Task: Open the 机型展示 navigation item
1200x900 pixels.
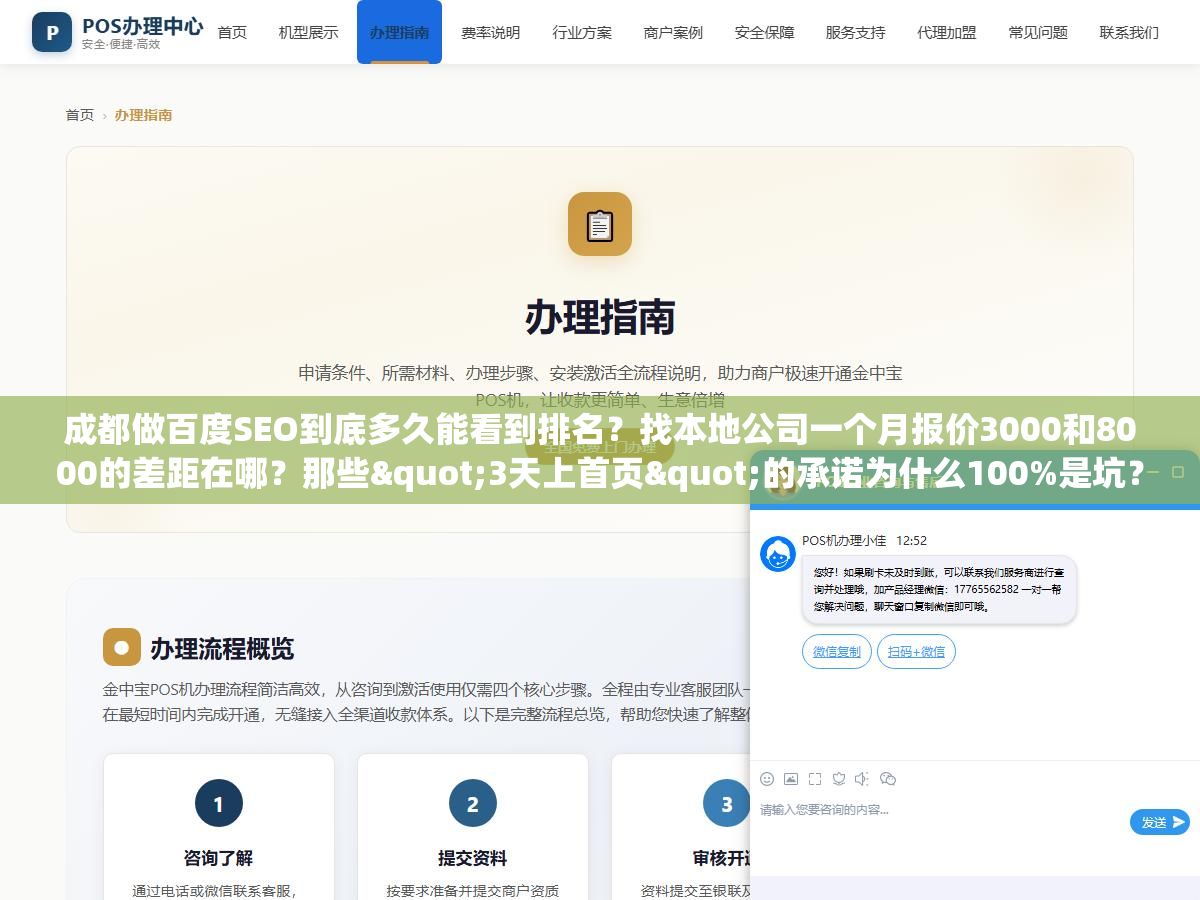Action: tap(308, 32)
